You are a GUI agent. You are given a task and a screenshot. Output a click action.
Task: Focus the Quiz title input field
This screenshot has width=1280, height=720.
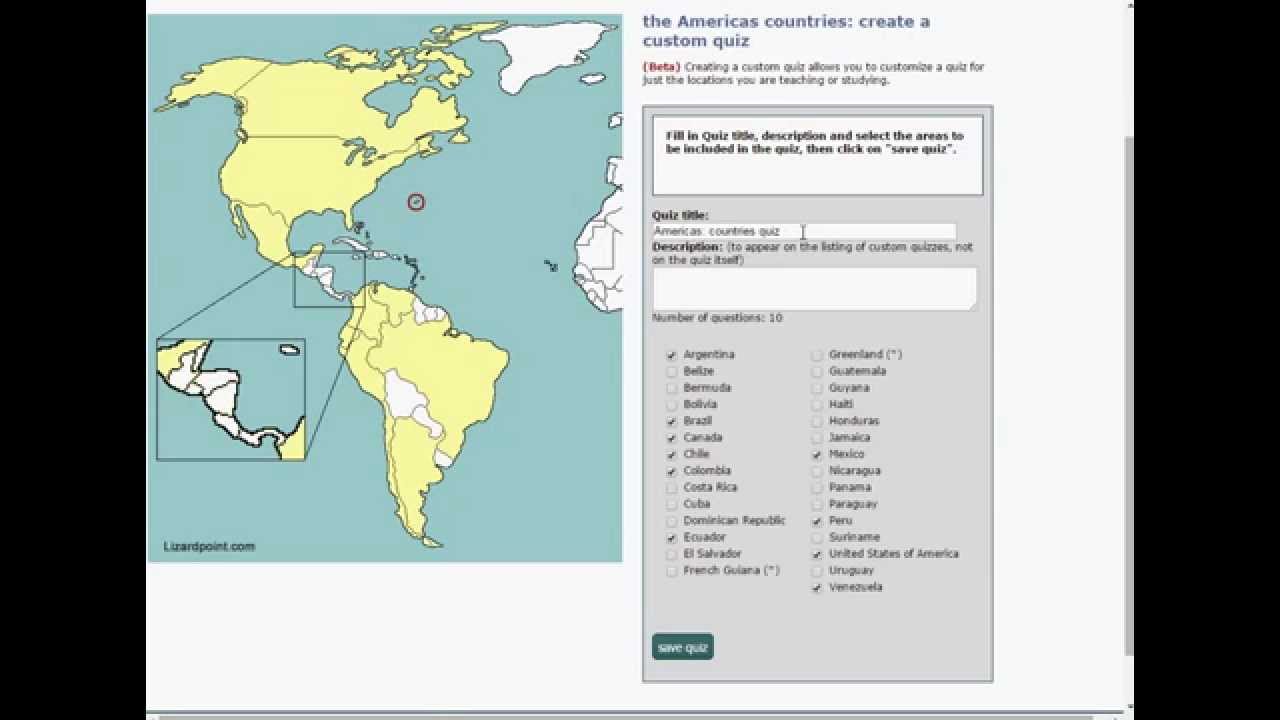click(804, 231)
